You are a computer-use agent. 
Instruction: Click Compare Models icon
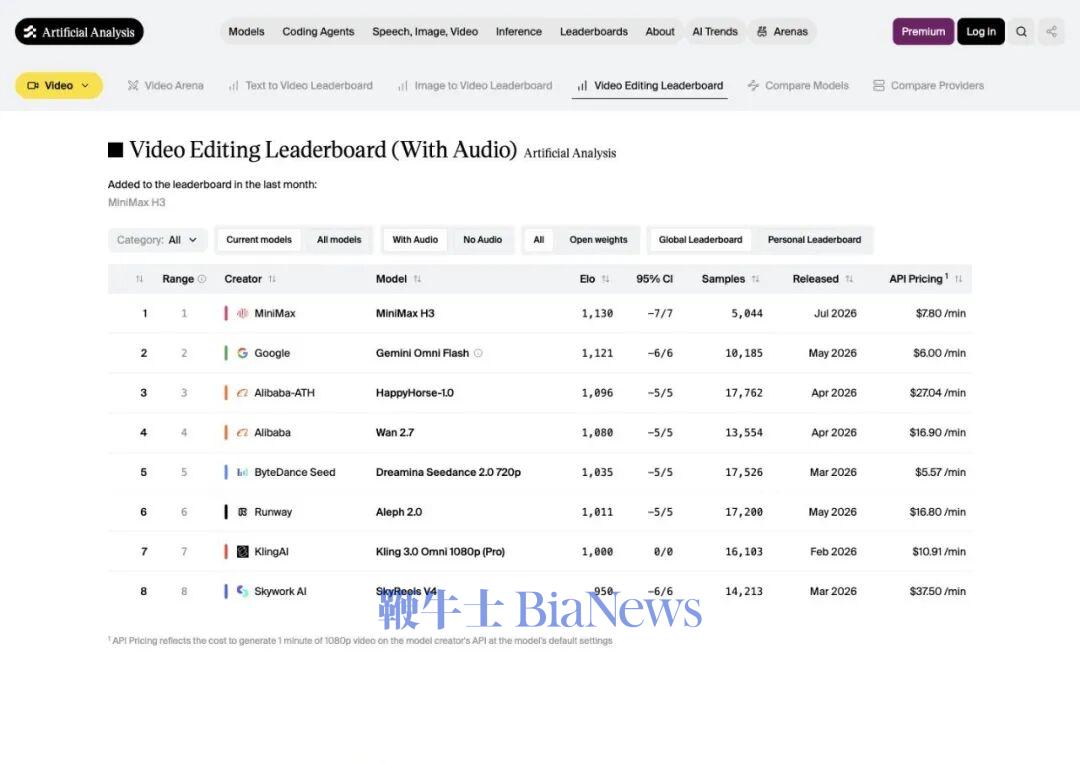pos(754,85)
